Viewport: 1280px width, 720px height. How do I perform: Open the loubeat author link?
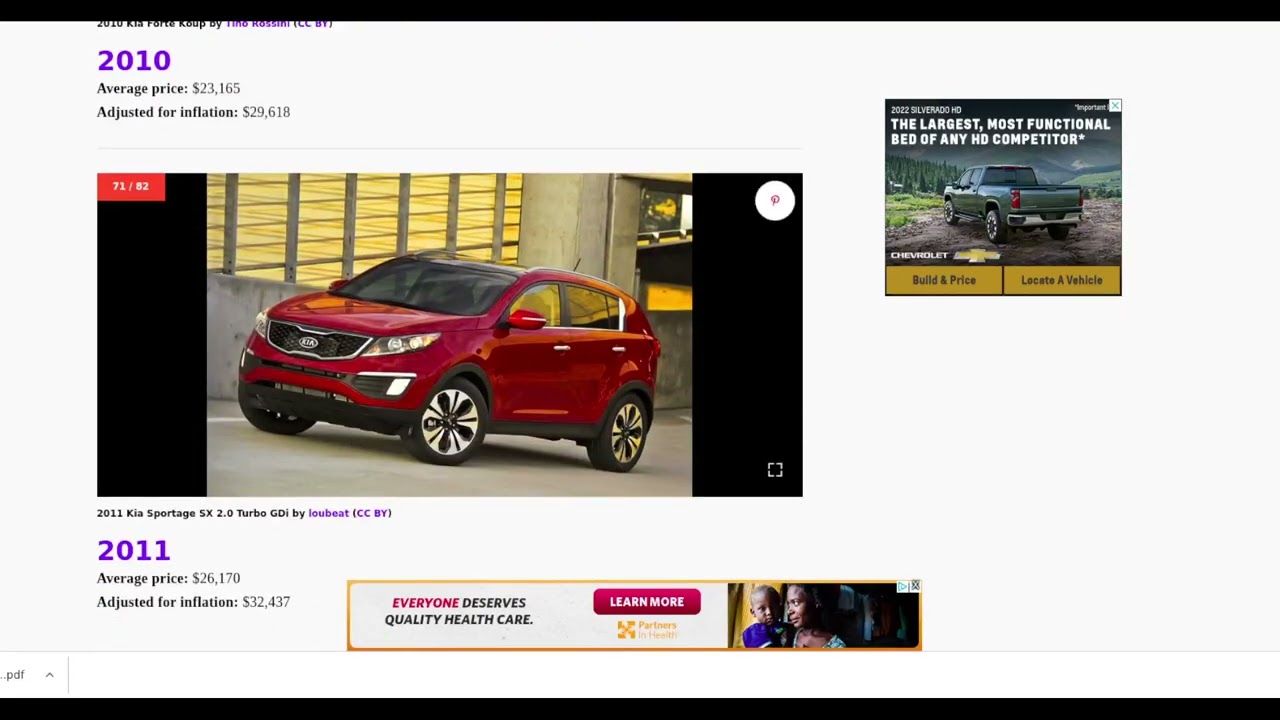[328, 513]
